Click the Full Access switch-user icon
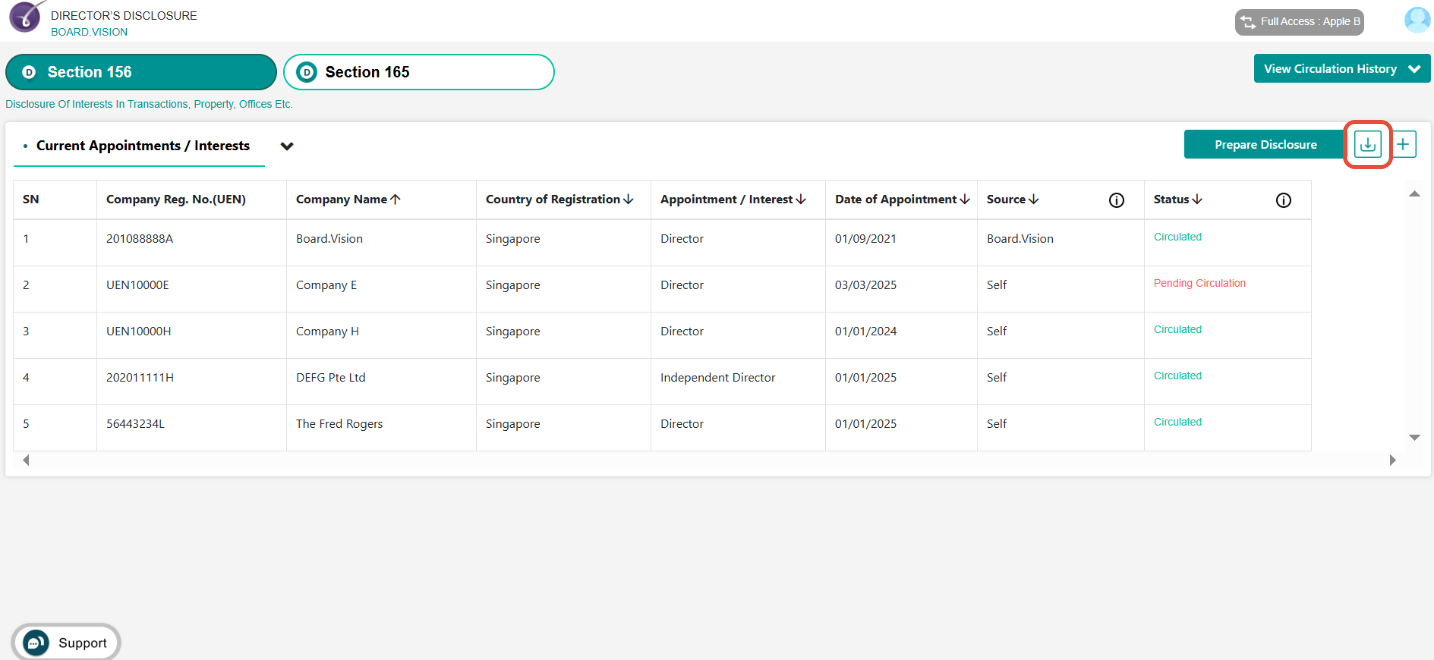Screen dimensions: 1434x660 pos(1247,22)
